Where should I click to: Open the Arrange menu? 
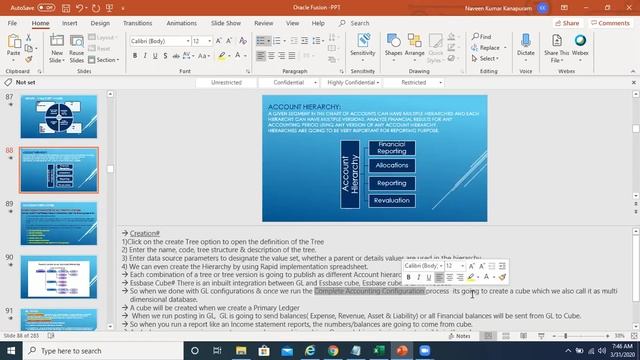(414, 48)
